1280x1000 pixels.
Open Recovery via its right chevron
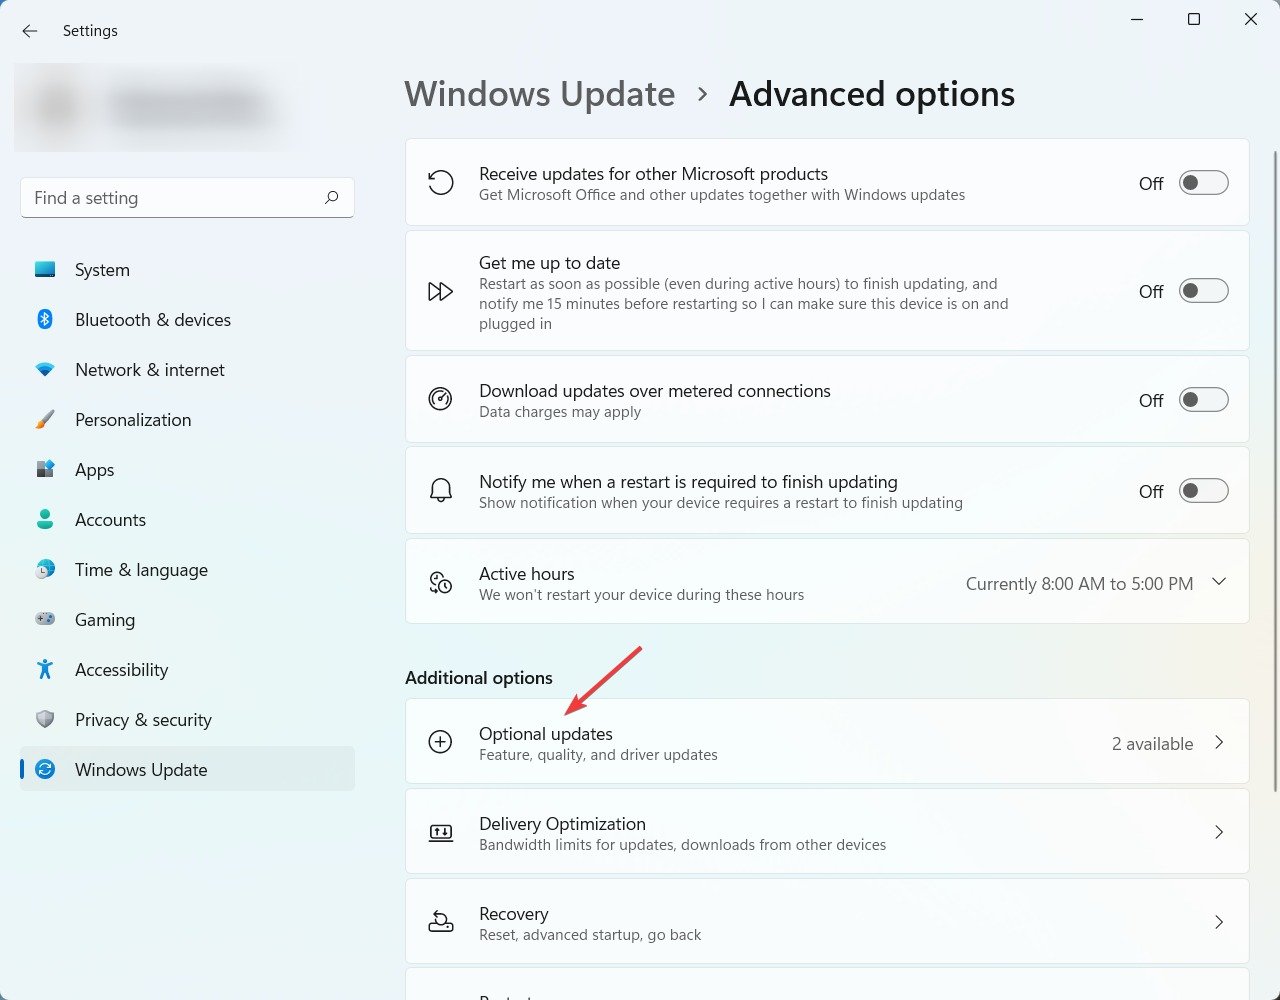click(1219, 922)
